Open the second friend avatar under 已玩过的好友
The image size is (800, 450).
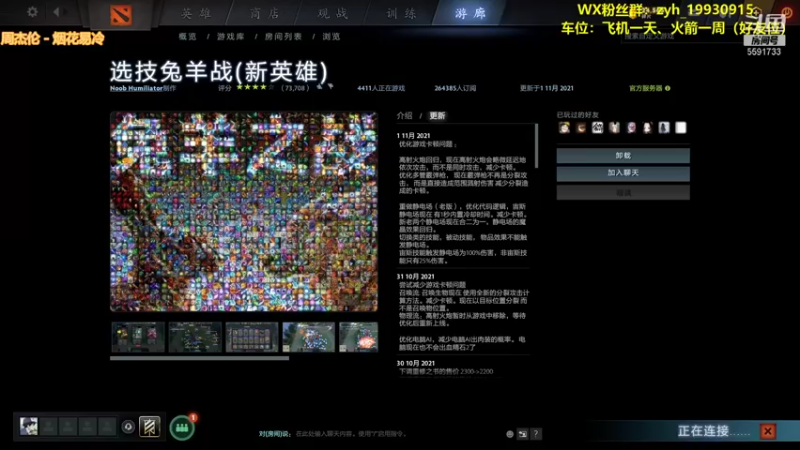point(581,128)
